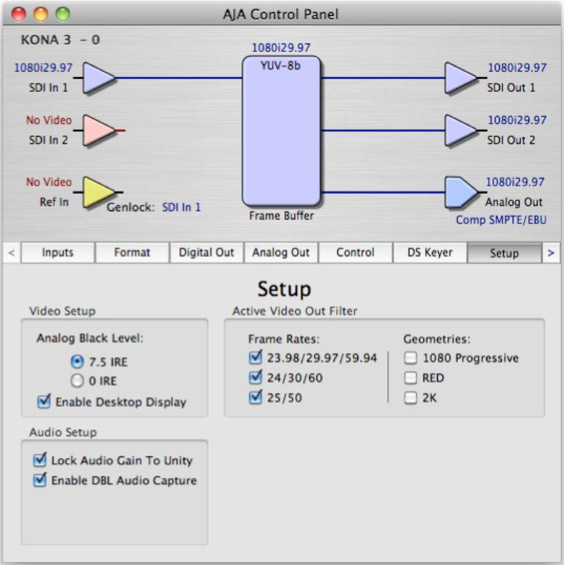The width and height of the screenshot is (564, 565).
Task: Select the Frame Buffer block
Action: coord(281,131)
